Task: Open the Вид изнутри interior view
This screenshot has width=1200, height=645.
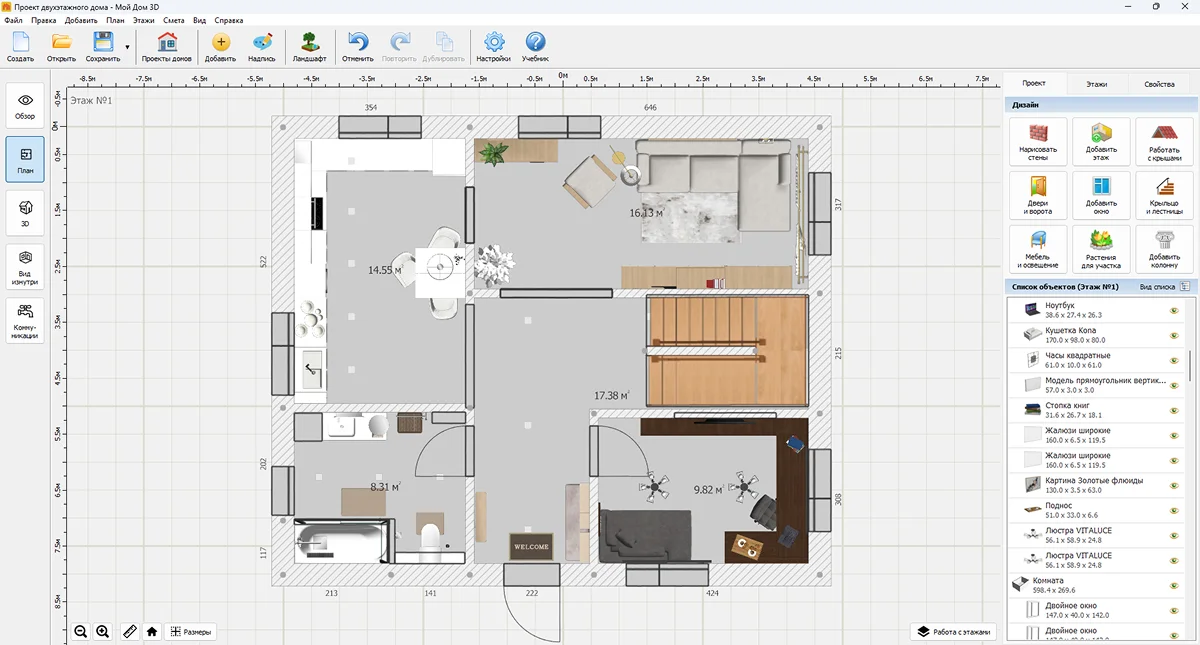Action: click(x=25, y=269)
